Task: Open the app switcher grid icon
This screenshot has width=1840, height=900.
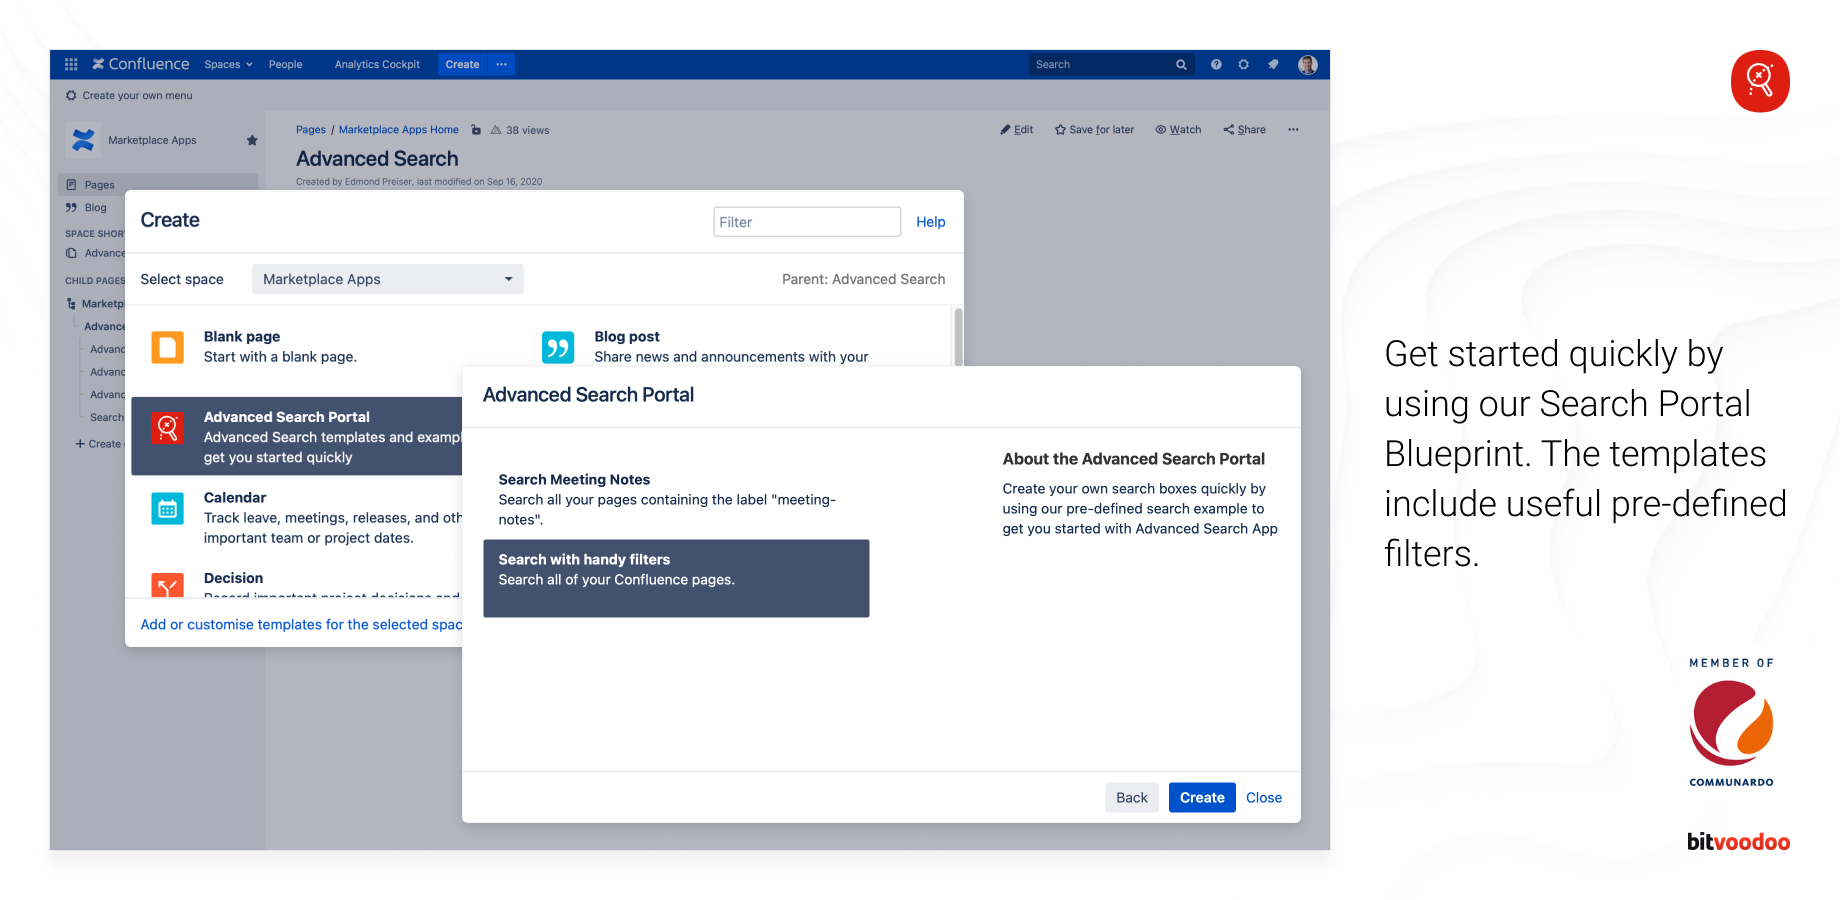Action: coord(71,64)
